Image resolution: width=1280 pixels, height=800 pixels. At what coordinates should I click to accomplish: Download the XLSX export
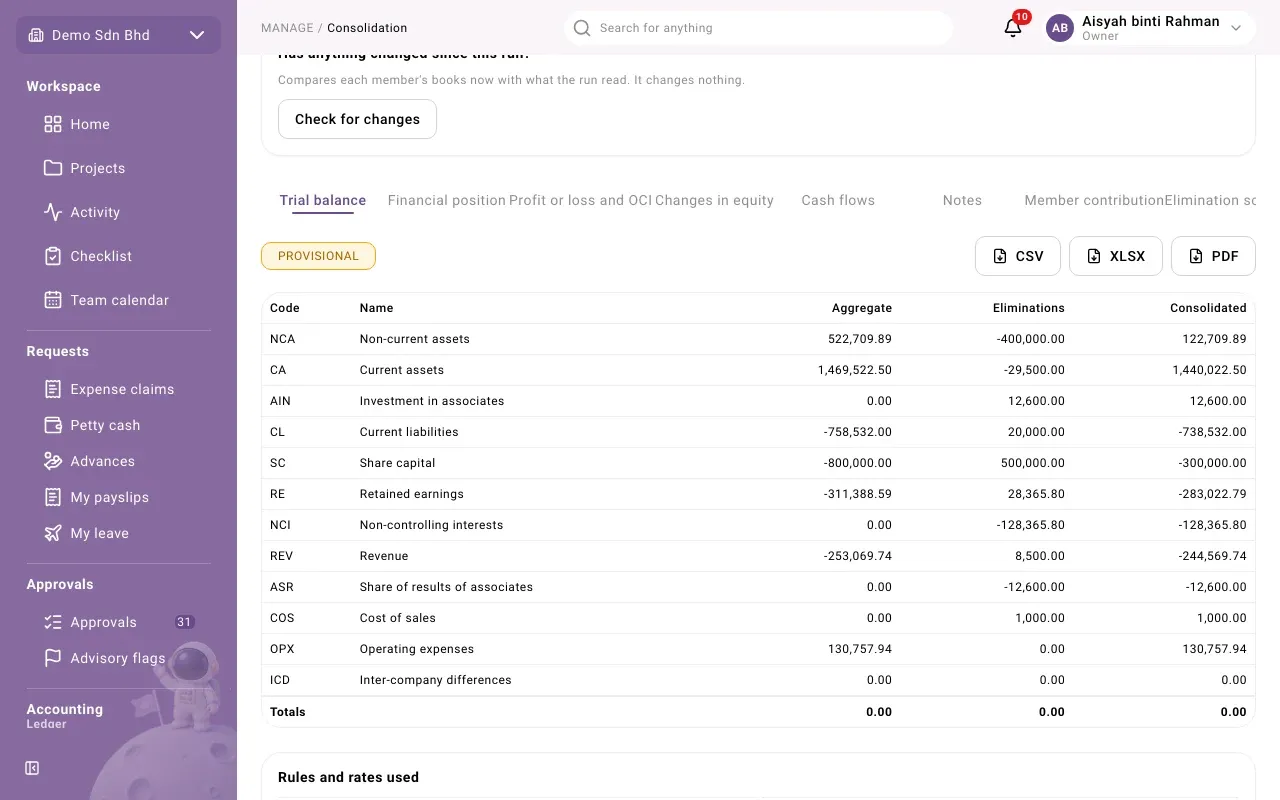click(x=1116, y=256)
